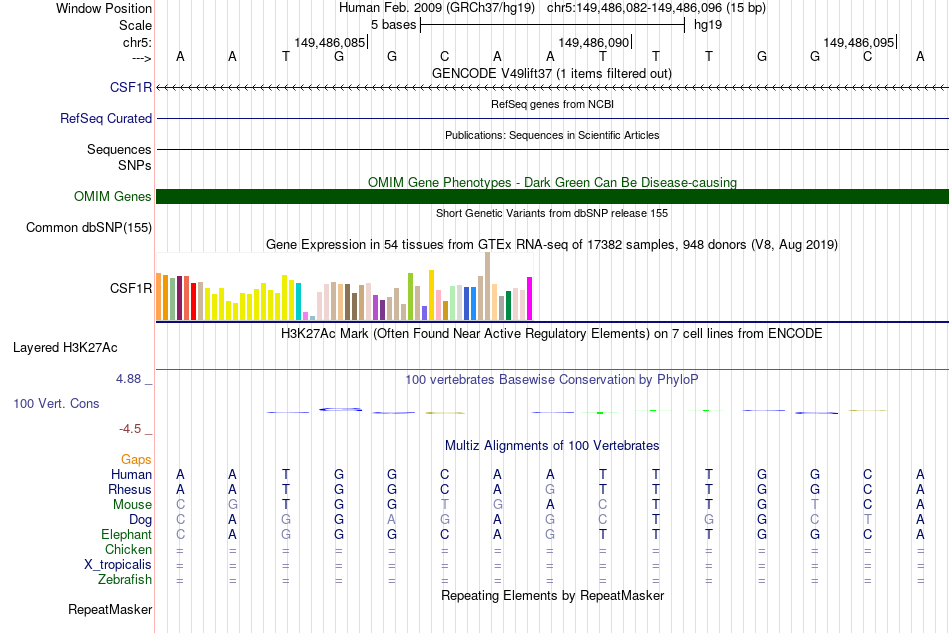Click the Window Position label
This screenshot has width=950, height=633.
coord(104,8)
